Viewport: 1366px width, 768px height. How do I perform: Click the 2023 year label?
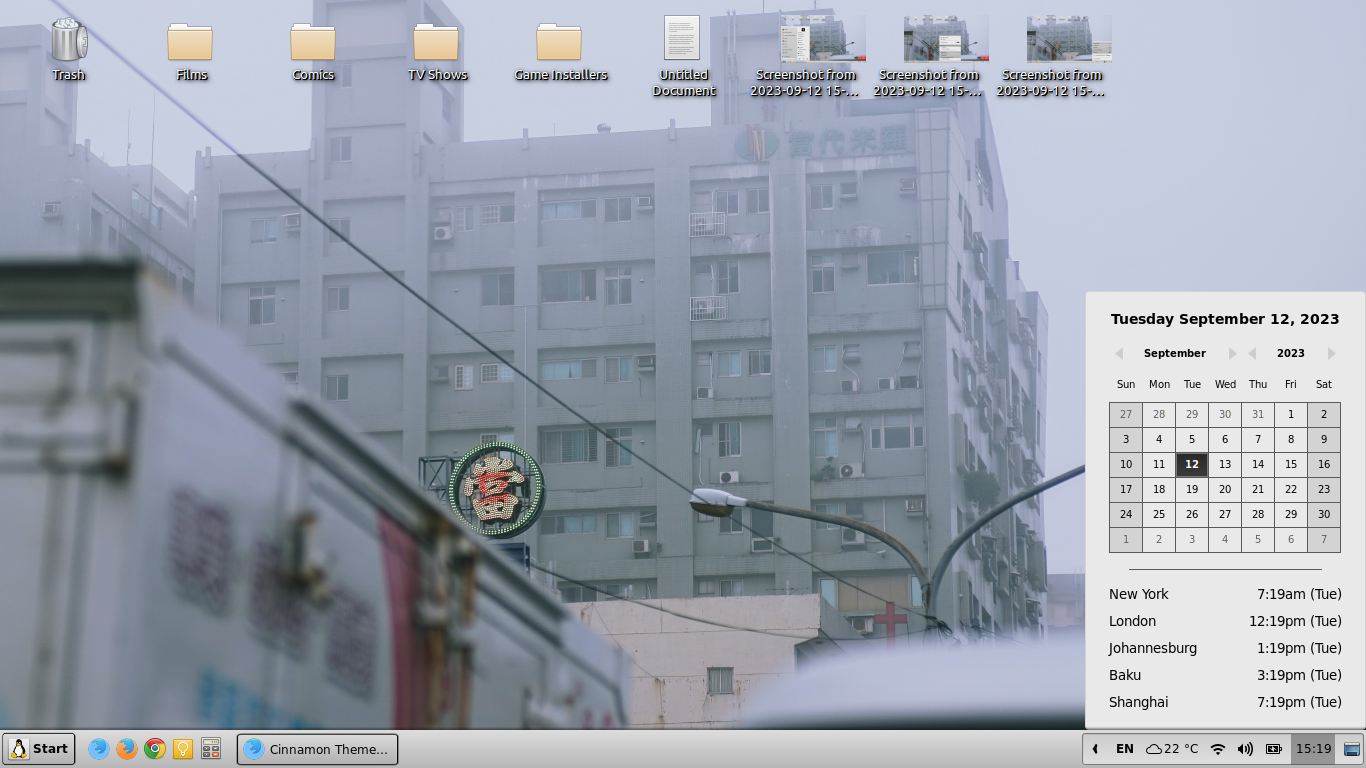click(1291, 353)
